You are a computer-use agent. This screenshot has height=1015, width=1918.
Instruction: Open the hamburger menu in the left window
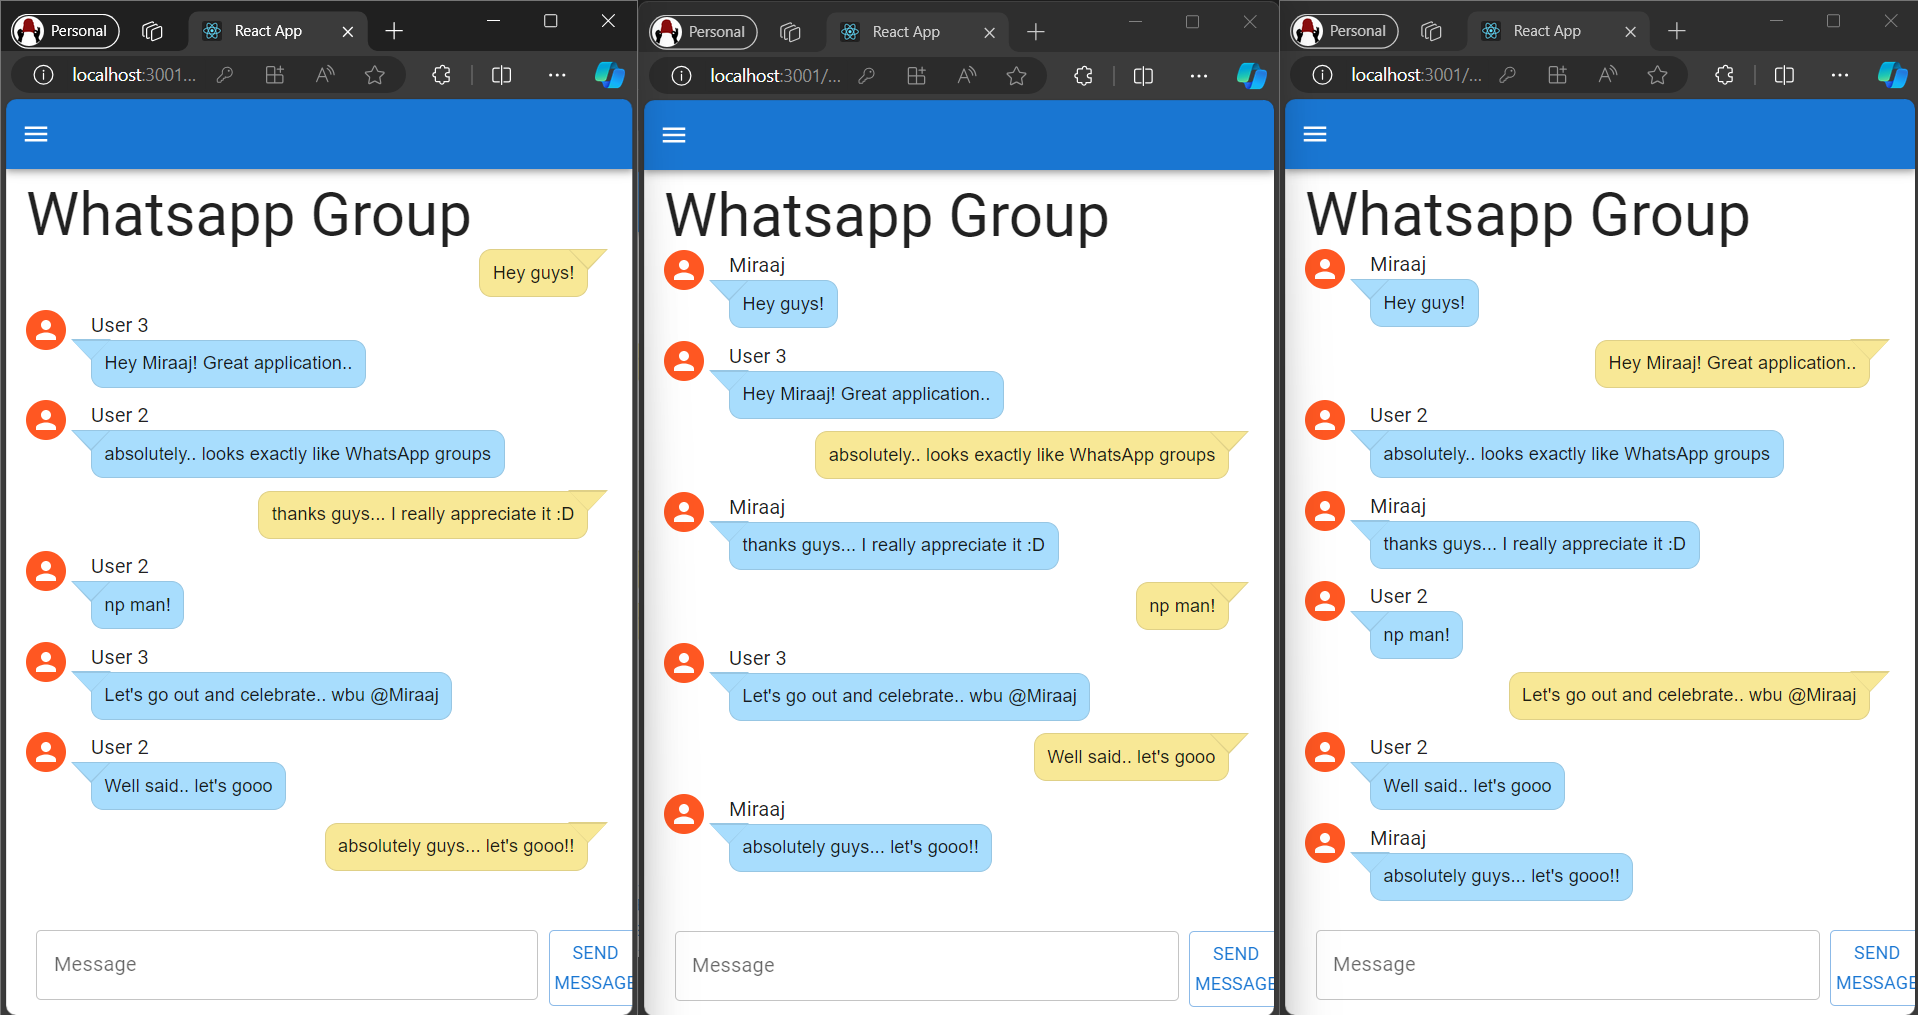[36, 134]
